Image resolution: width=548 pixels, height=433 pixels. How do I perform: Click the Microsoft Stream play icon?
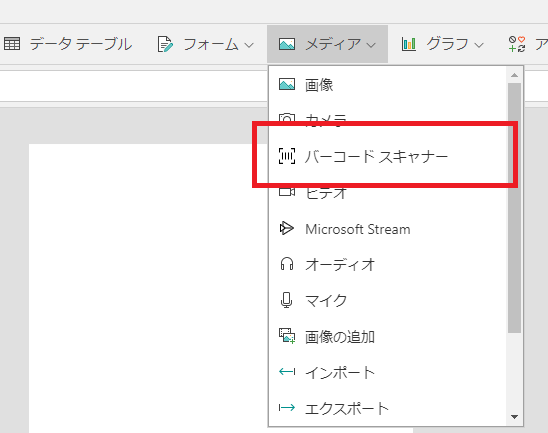coord(287,228)
